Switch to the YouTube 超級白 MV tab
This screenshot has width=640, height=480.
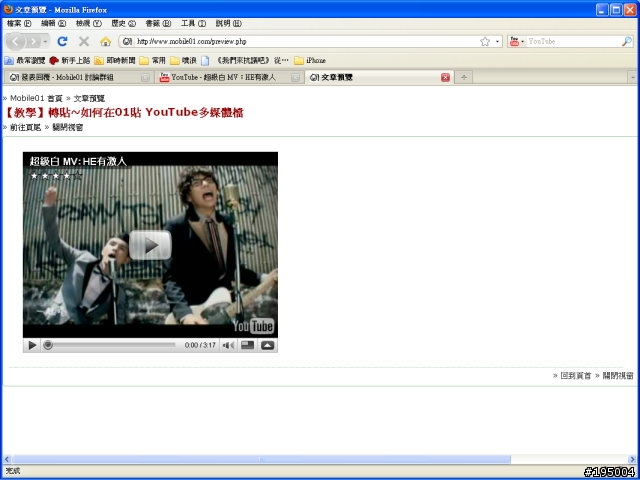pos(230,77)
